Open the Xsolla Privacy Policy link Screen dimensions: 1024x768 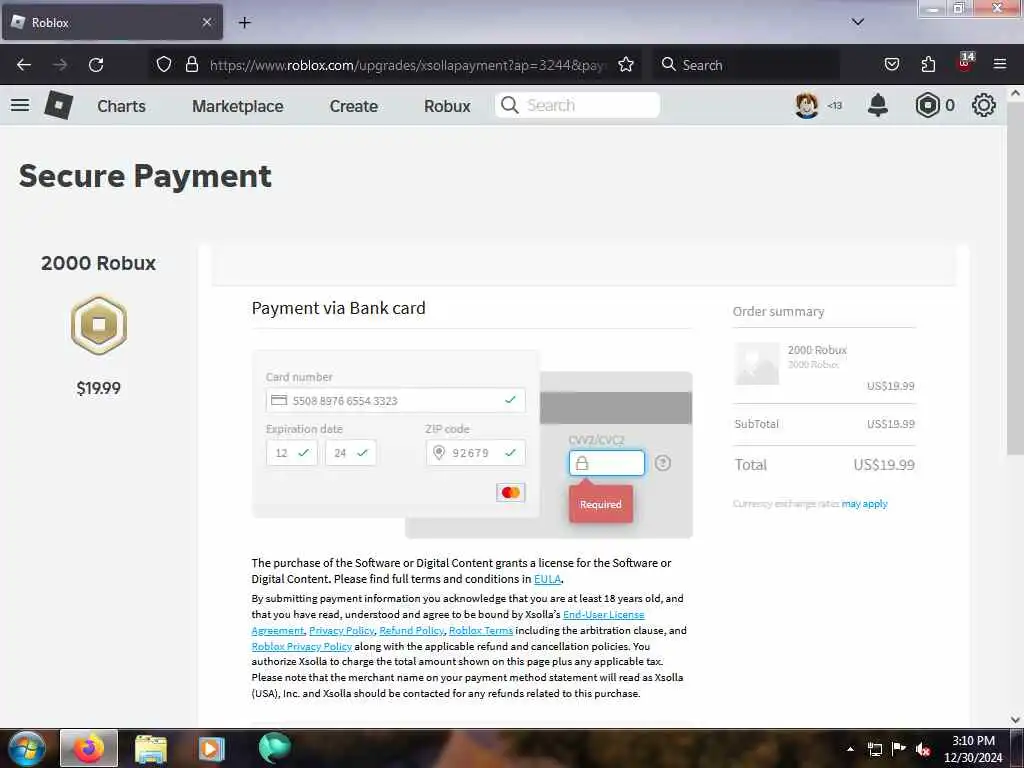pos(342,631)
